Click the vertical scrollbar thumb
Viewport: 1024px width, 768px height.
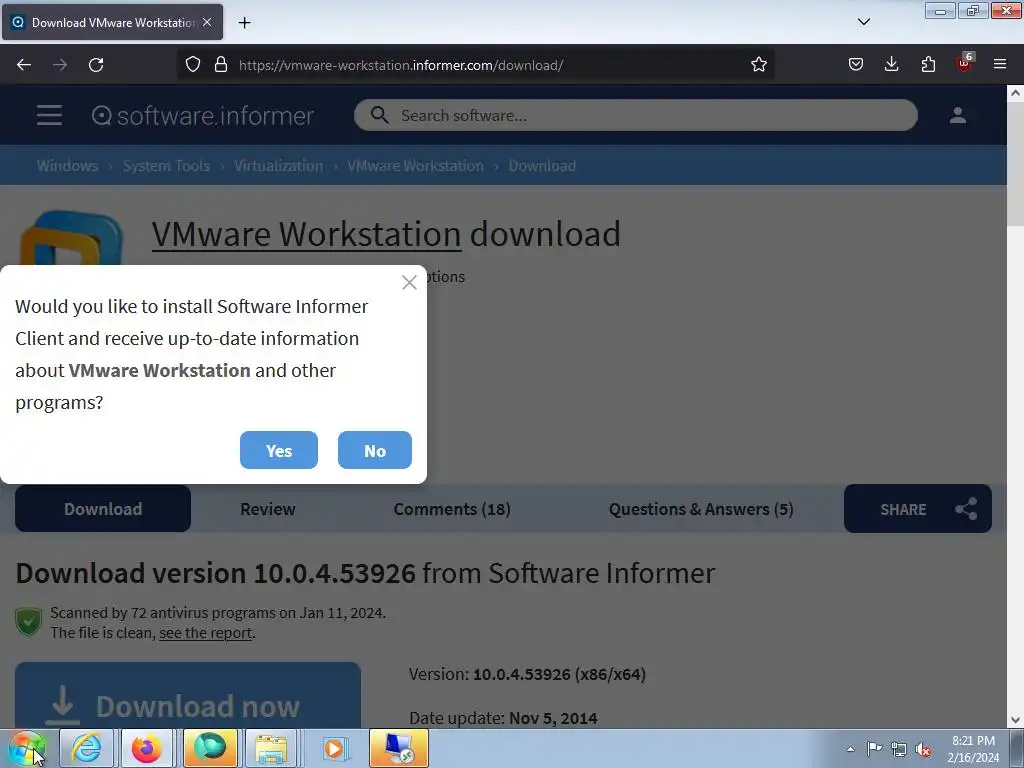click(1015, 164)
